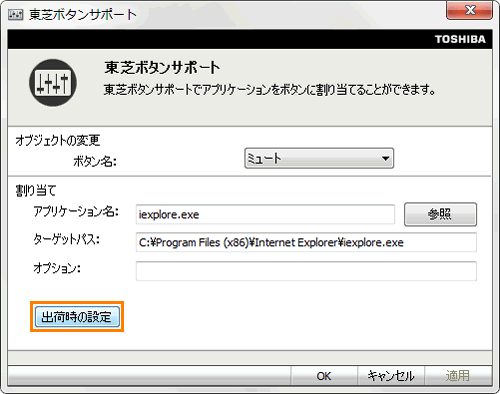Click the description sentence under the heading
The width and height of the screenshot is (500, 394).
tap(270, 90)
